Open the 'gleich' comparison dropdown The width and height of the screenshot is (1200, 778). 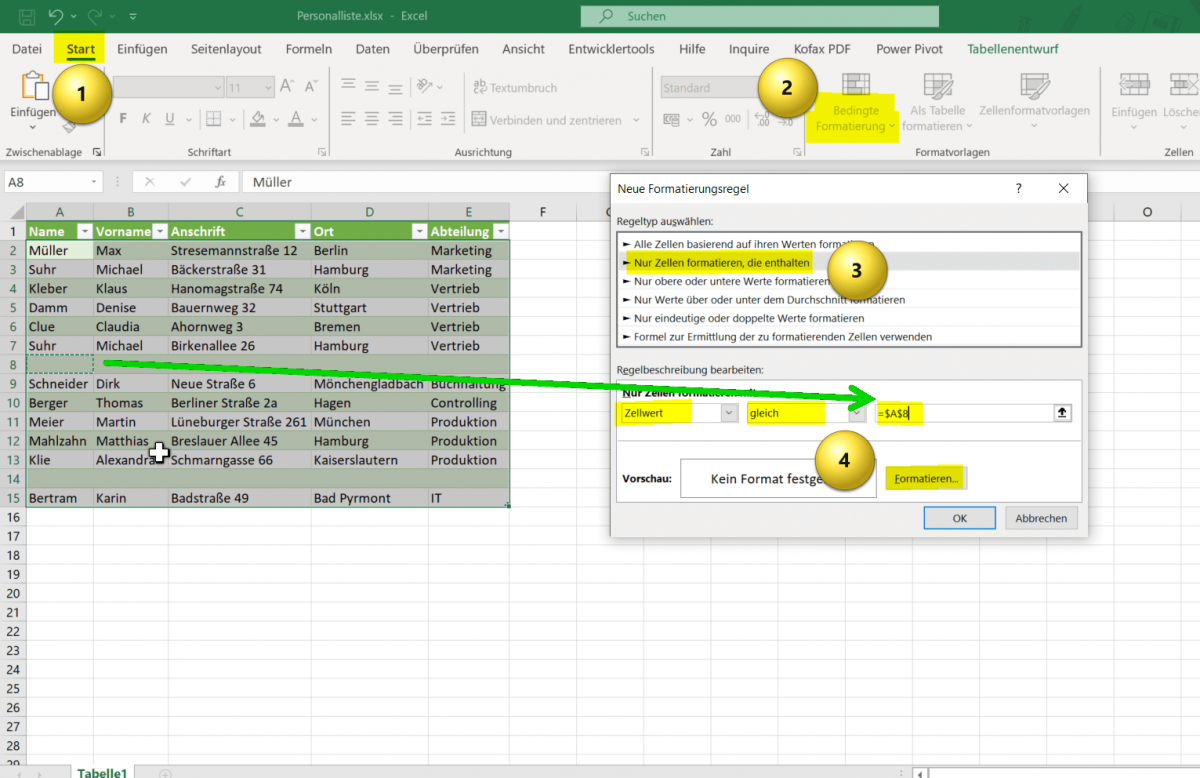point(855,413)
